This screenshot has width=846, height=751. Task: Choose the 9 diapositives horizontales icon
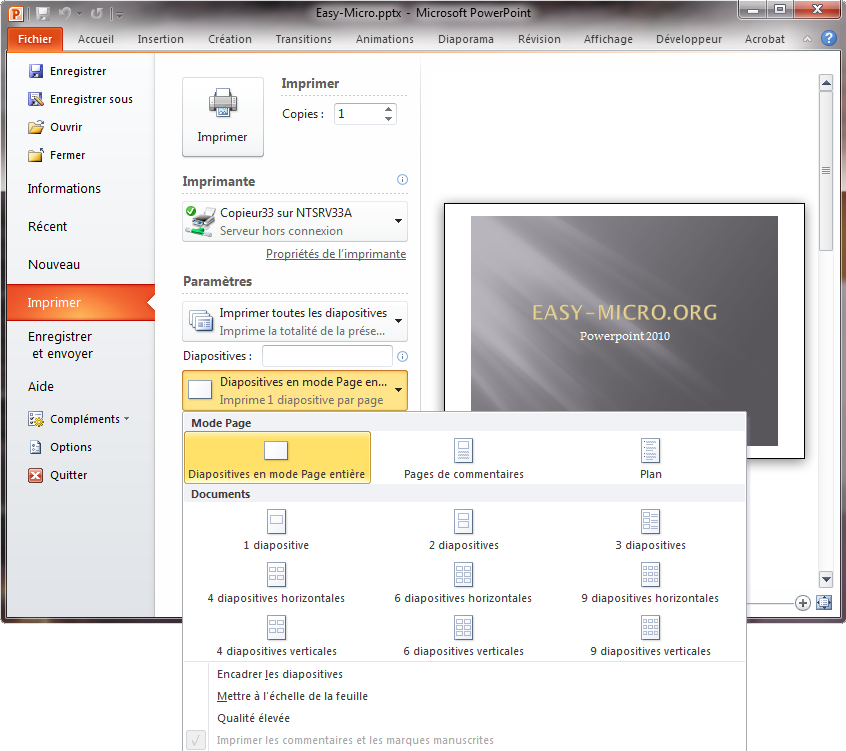click(650, 575)
